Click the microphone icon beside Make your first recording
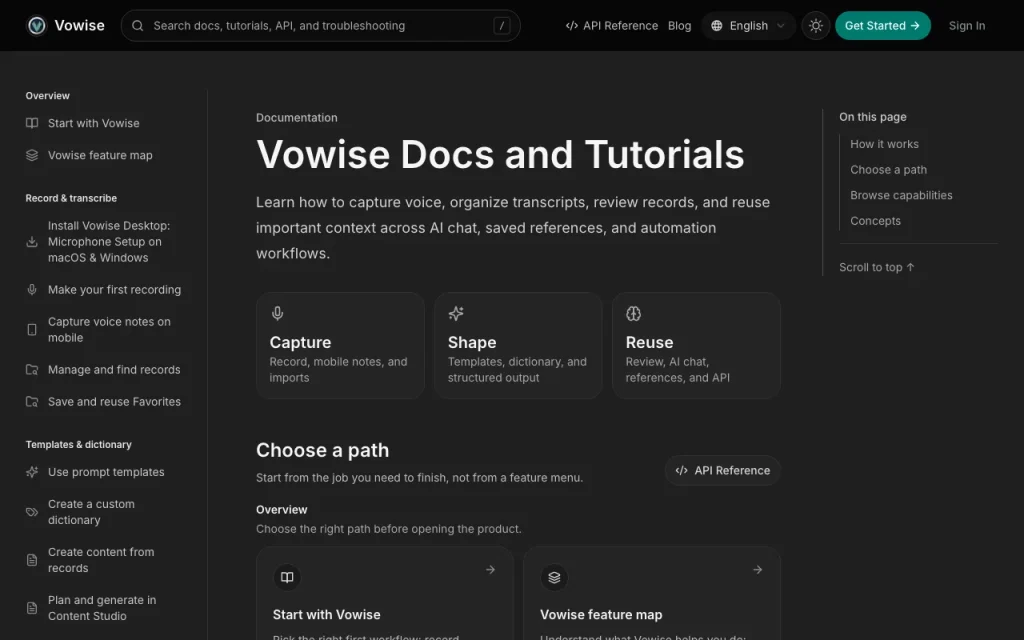This screenshot has width=1024, height=640. click(32, 289)
